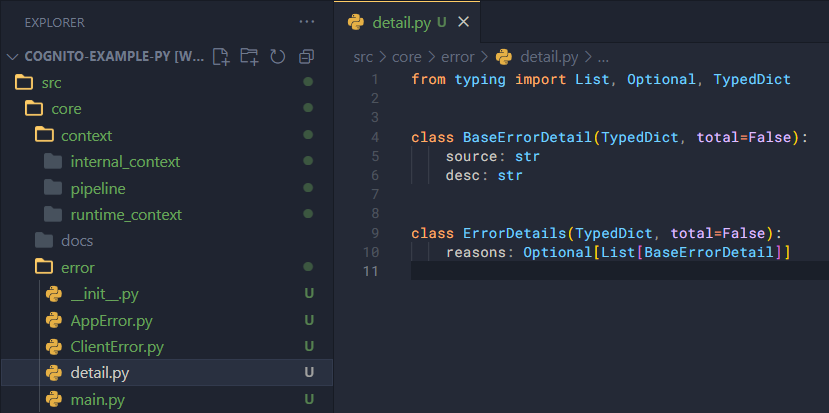Collapse all folders in Explorer
829x413 pixels.
pos(307,57)
